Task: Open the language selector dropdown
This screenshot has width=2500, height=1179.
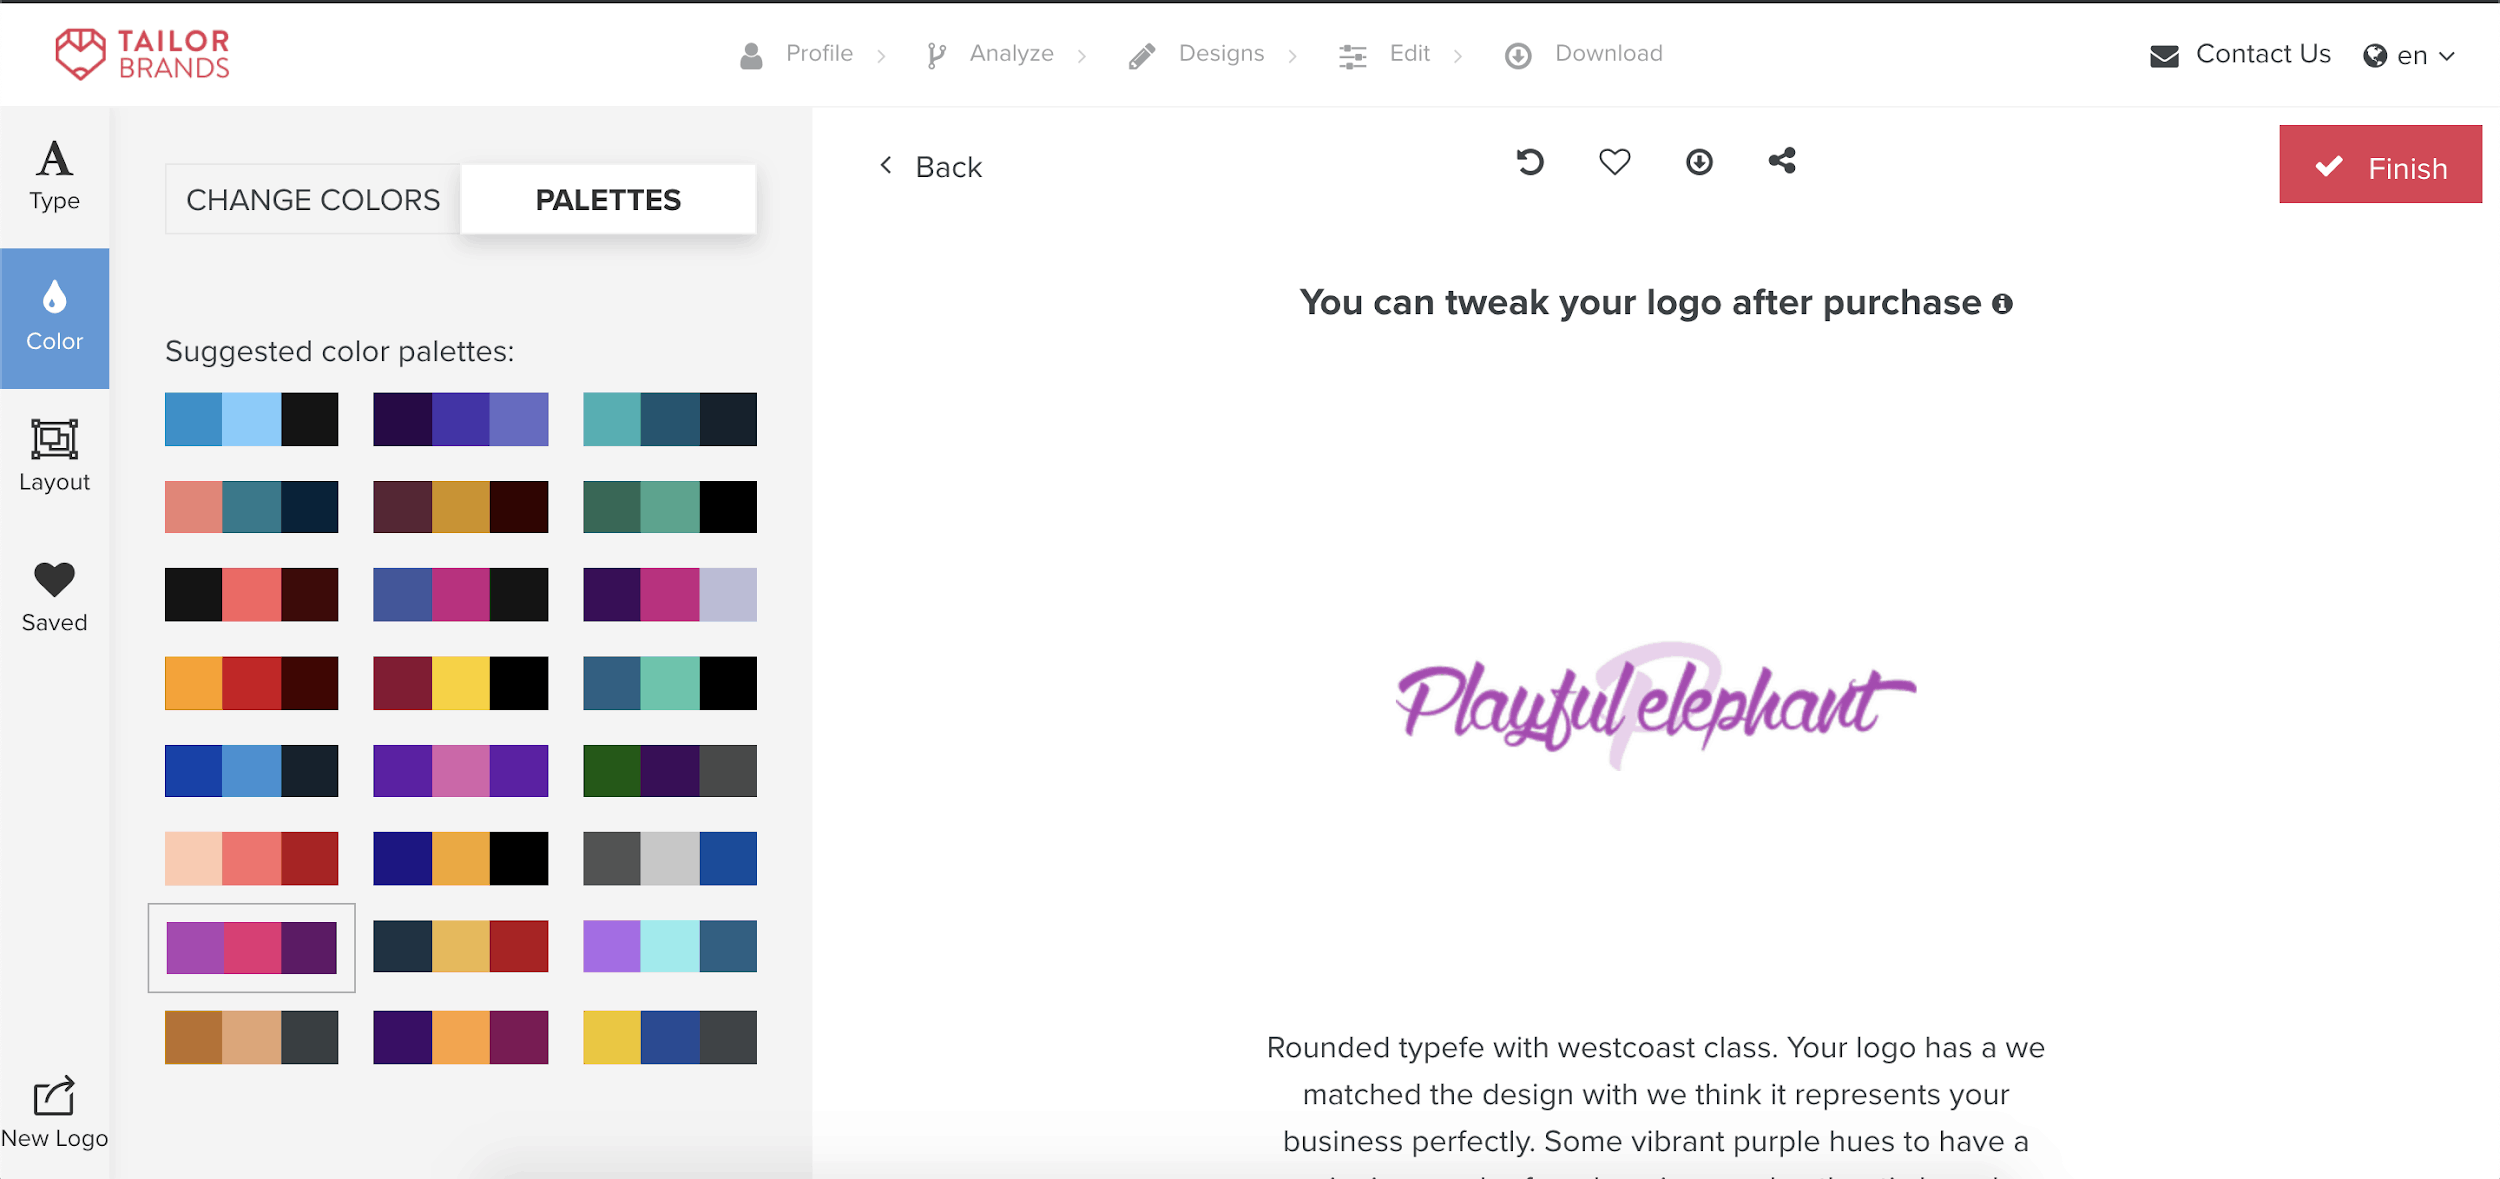Action: [x=2408, y=53]
